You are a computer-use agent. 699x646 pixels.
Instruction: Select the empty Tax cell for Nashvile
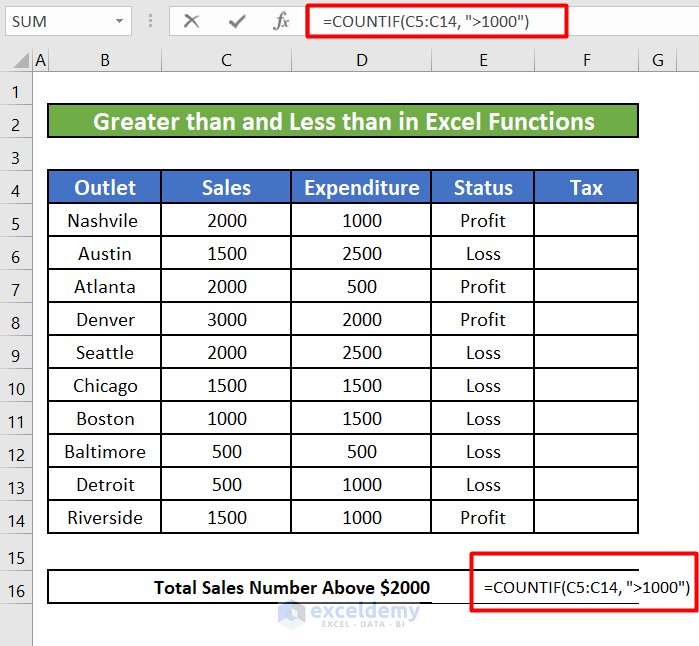pyautogui.click(x=587, y=220)
